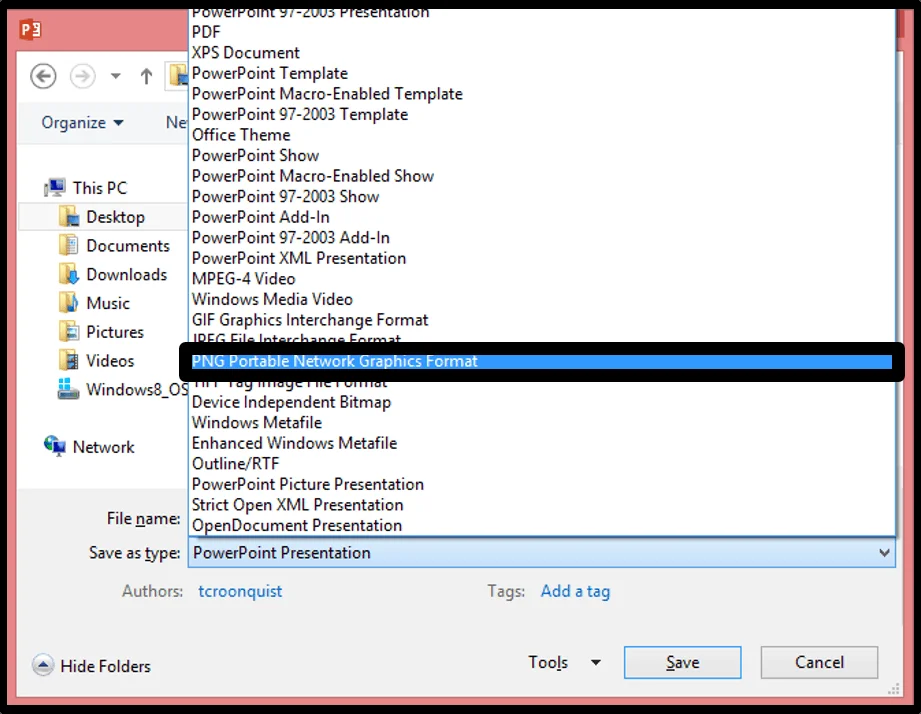Choose PowerPoint Show file type
Screen dimensions: 921x714
(x=542, y=156)
